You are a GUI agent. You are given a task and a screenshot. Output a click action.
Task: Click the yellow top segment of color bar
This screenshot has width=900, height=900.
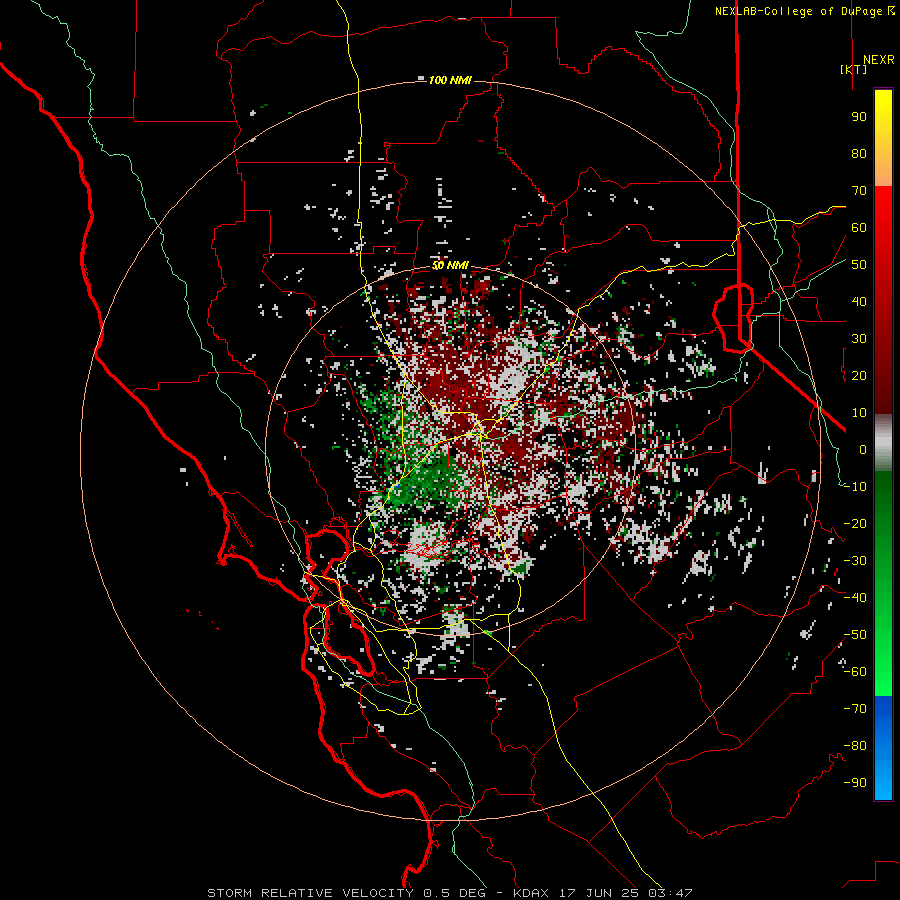coord(883,138)
